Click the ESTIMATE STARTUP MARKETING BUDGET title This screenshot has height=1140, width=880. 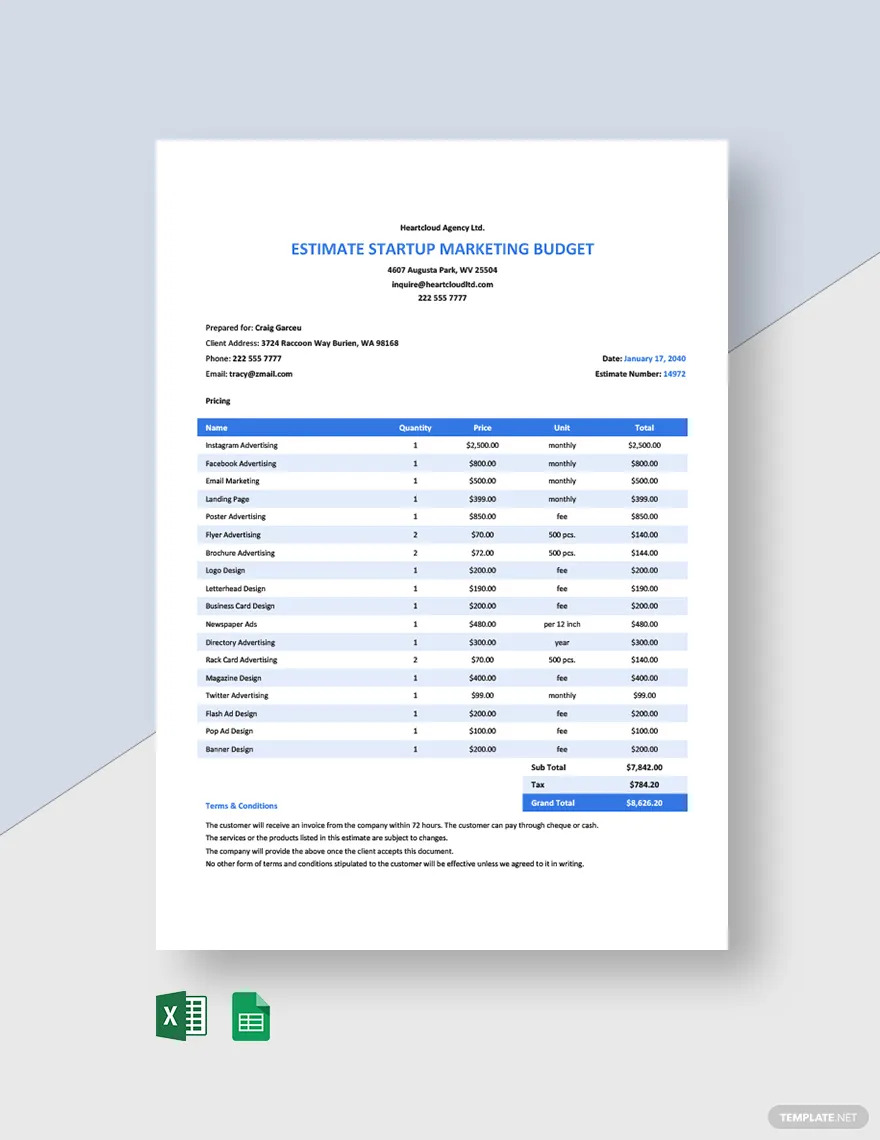click(442, 249)
